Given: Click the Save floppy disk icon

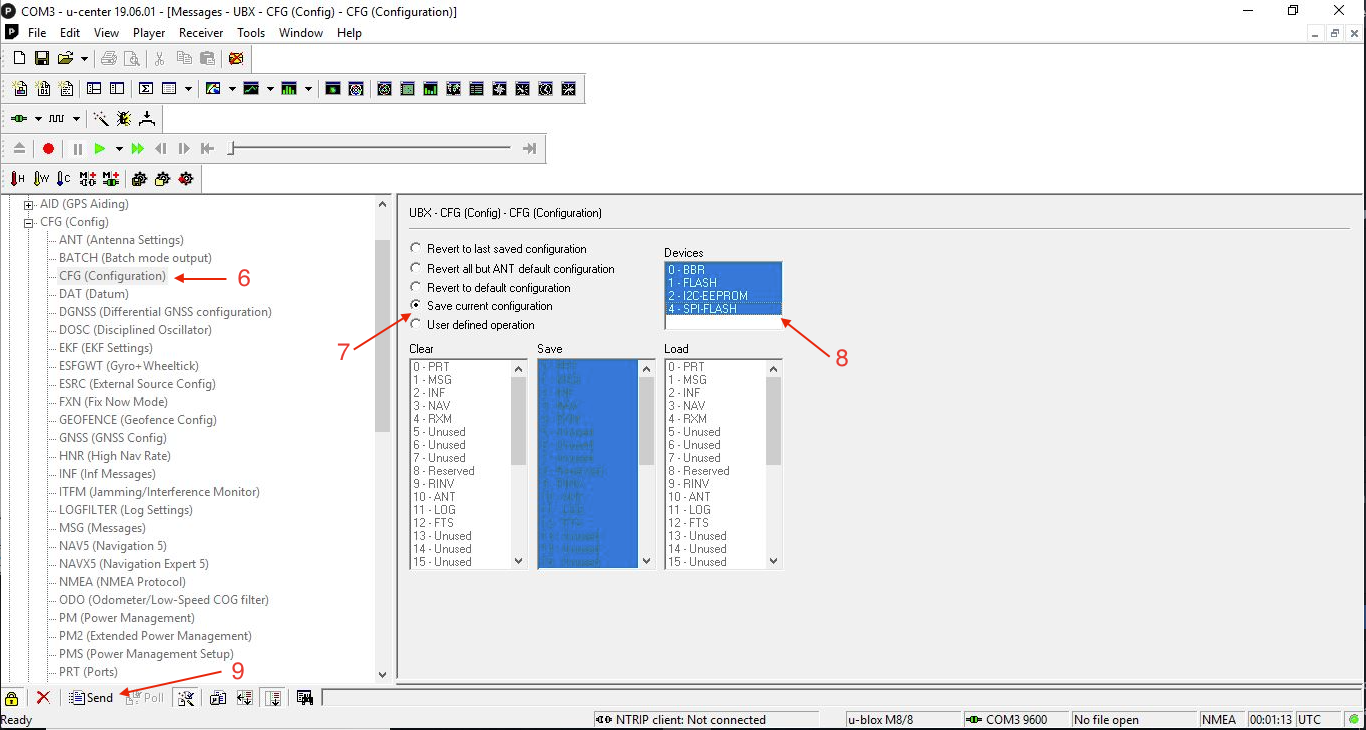Looking at the screenshot, I should 42,59.
